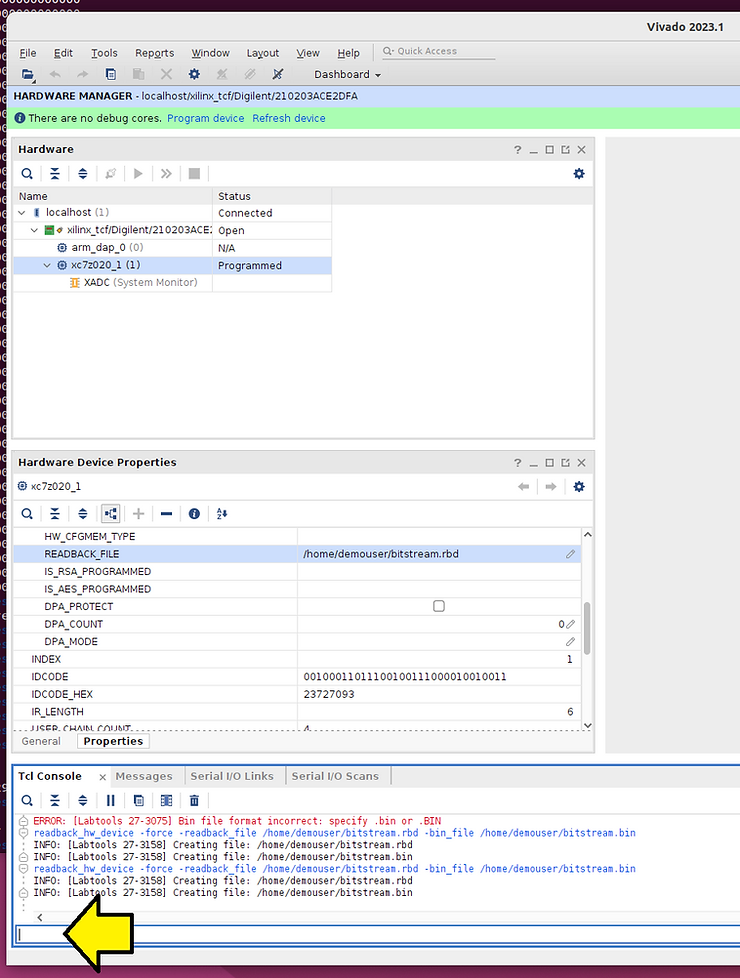Open the File menu
The width and height of the screenshot is (740, 978).
point(27,53)
